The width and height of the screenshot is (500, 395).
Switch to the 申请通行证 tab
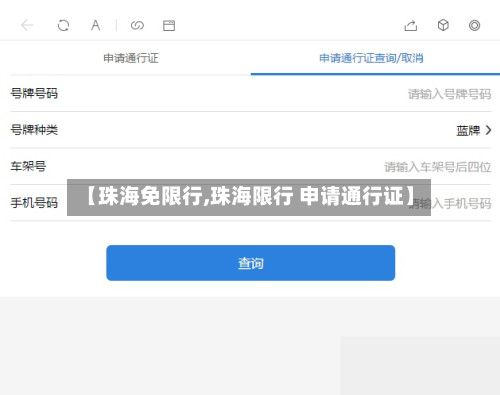click(131, 58)
